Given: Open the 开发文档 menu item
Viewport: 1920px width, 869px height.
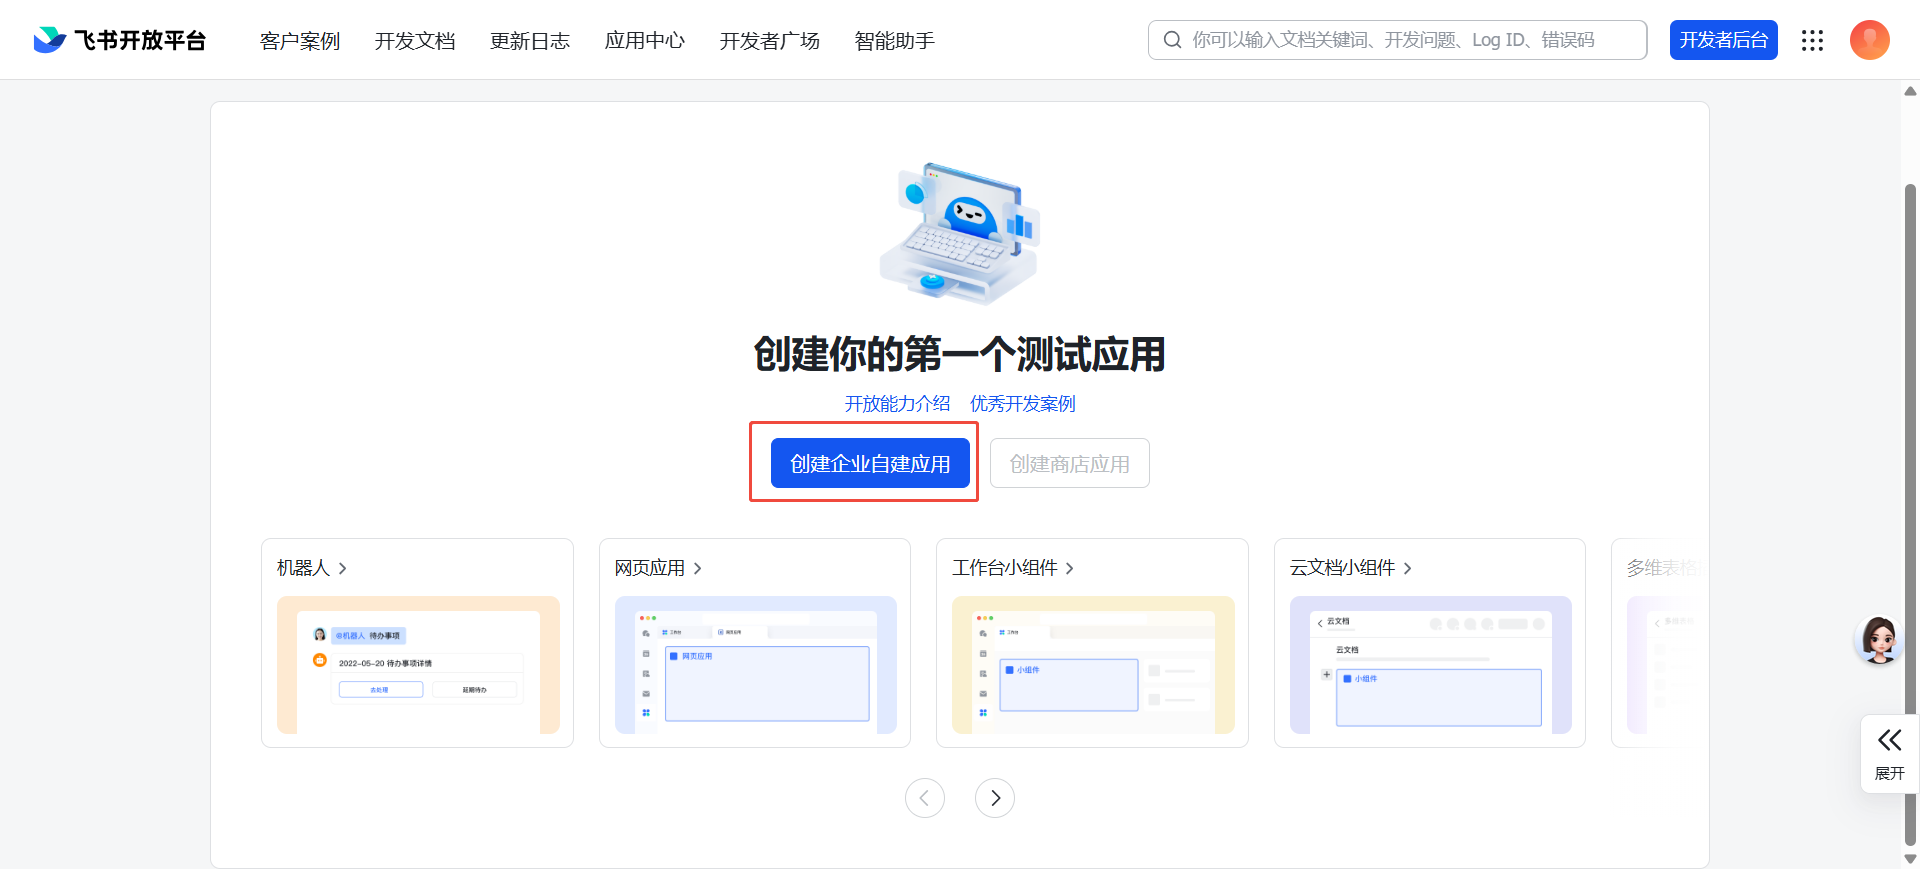Looking at the screenshot, I should tap(415, 41).
